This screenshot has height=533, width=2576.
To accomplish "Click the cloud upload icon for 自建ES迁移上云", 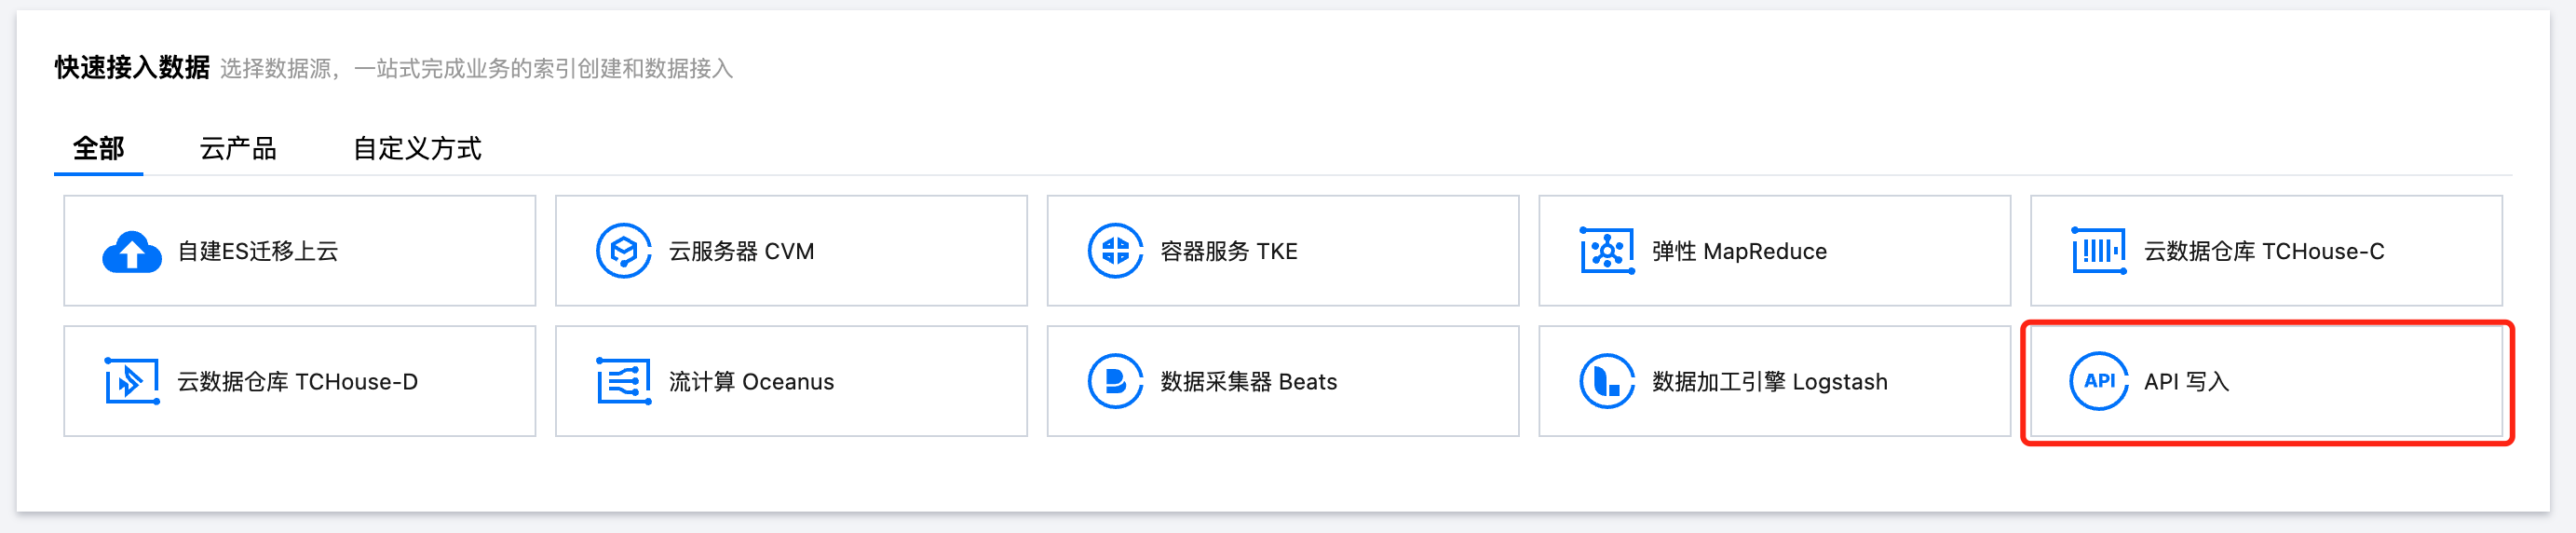I will 131,252.
